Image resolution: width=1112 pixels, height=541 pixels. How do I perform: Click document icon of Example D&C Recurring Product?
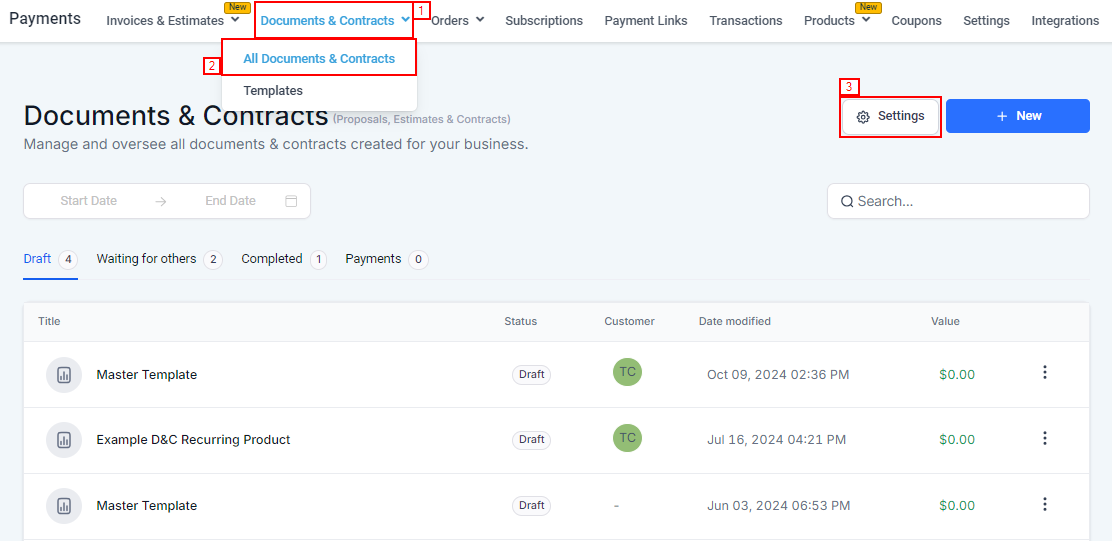point(64,440)
